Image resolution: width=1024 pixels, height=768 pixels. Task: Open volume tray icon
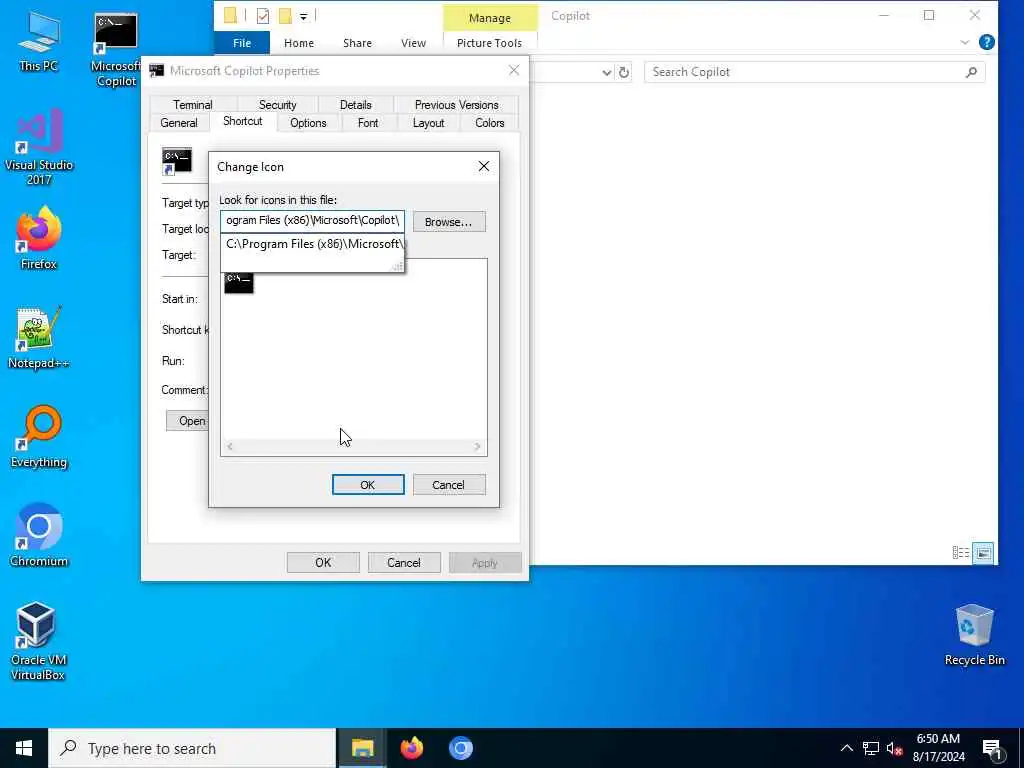click(894, 748)
